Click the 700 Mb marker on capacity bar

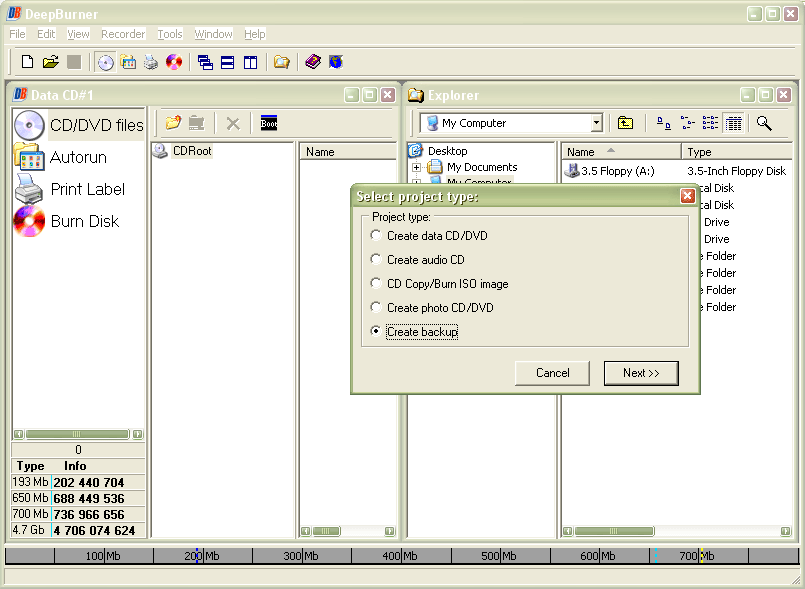[697, 556]
